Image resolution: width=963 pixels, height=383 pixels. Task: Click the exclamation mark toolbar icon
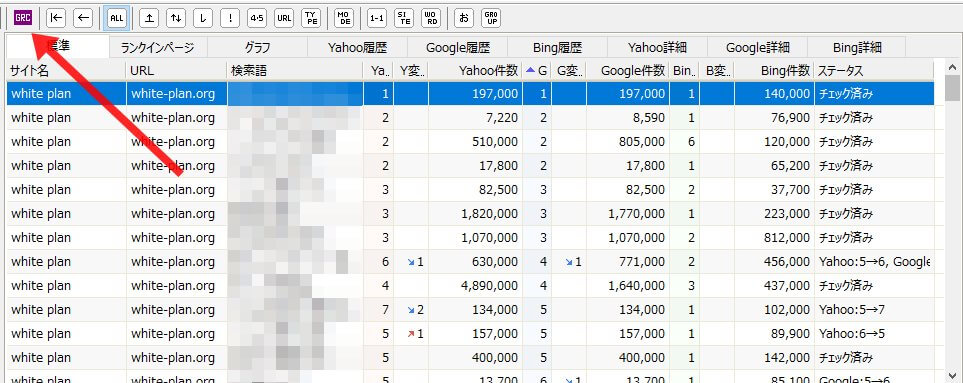pyautogui.click(x=230, y=18)
